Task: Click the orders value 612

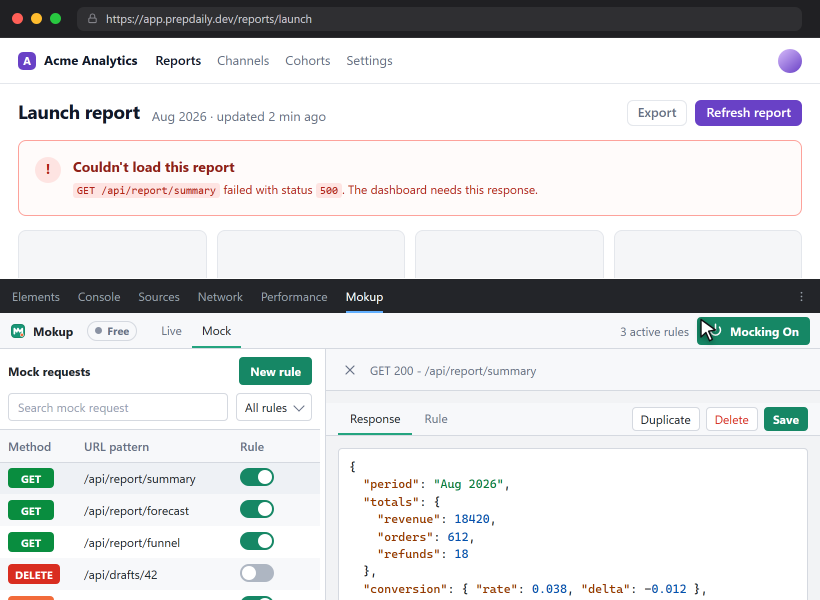Action: click(458, 537)
